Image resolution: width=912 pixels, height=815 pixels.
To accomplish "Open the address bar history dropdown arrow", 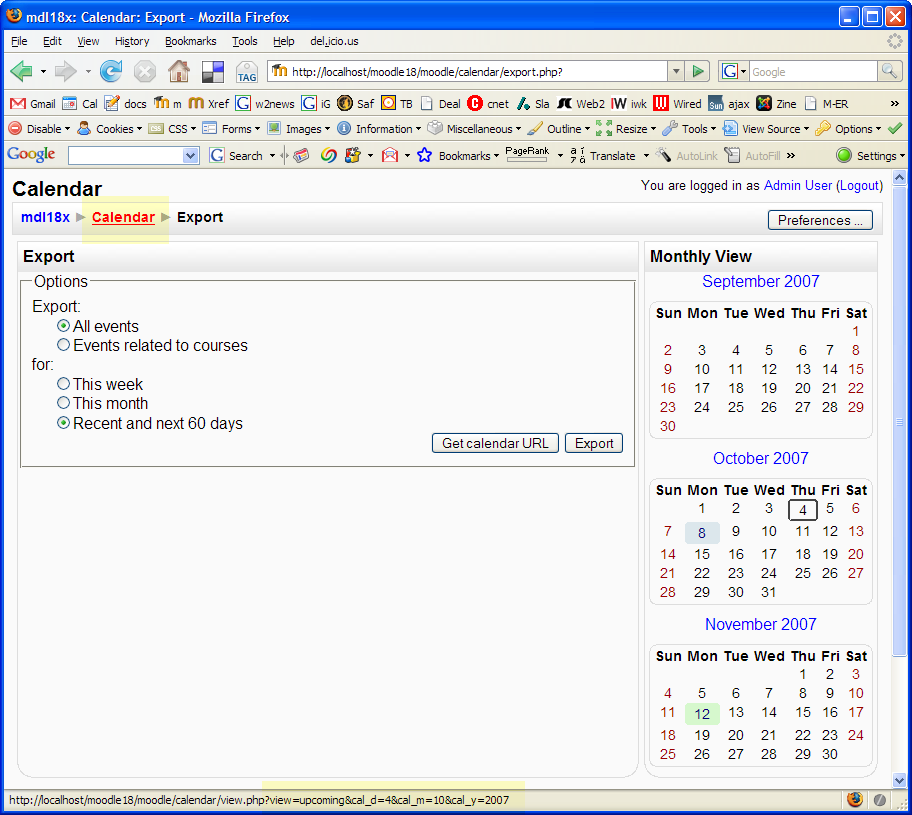I will point(676,72).
